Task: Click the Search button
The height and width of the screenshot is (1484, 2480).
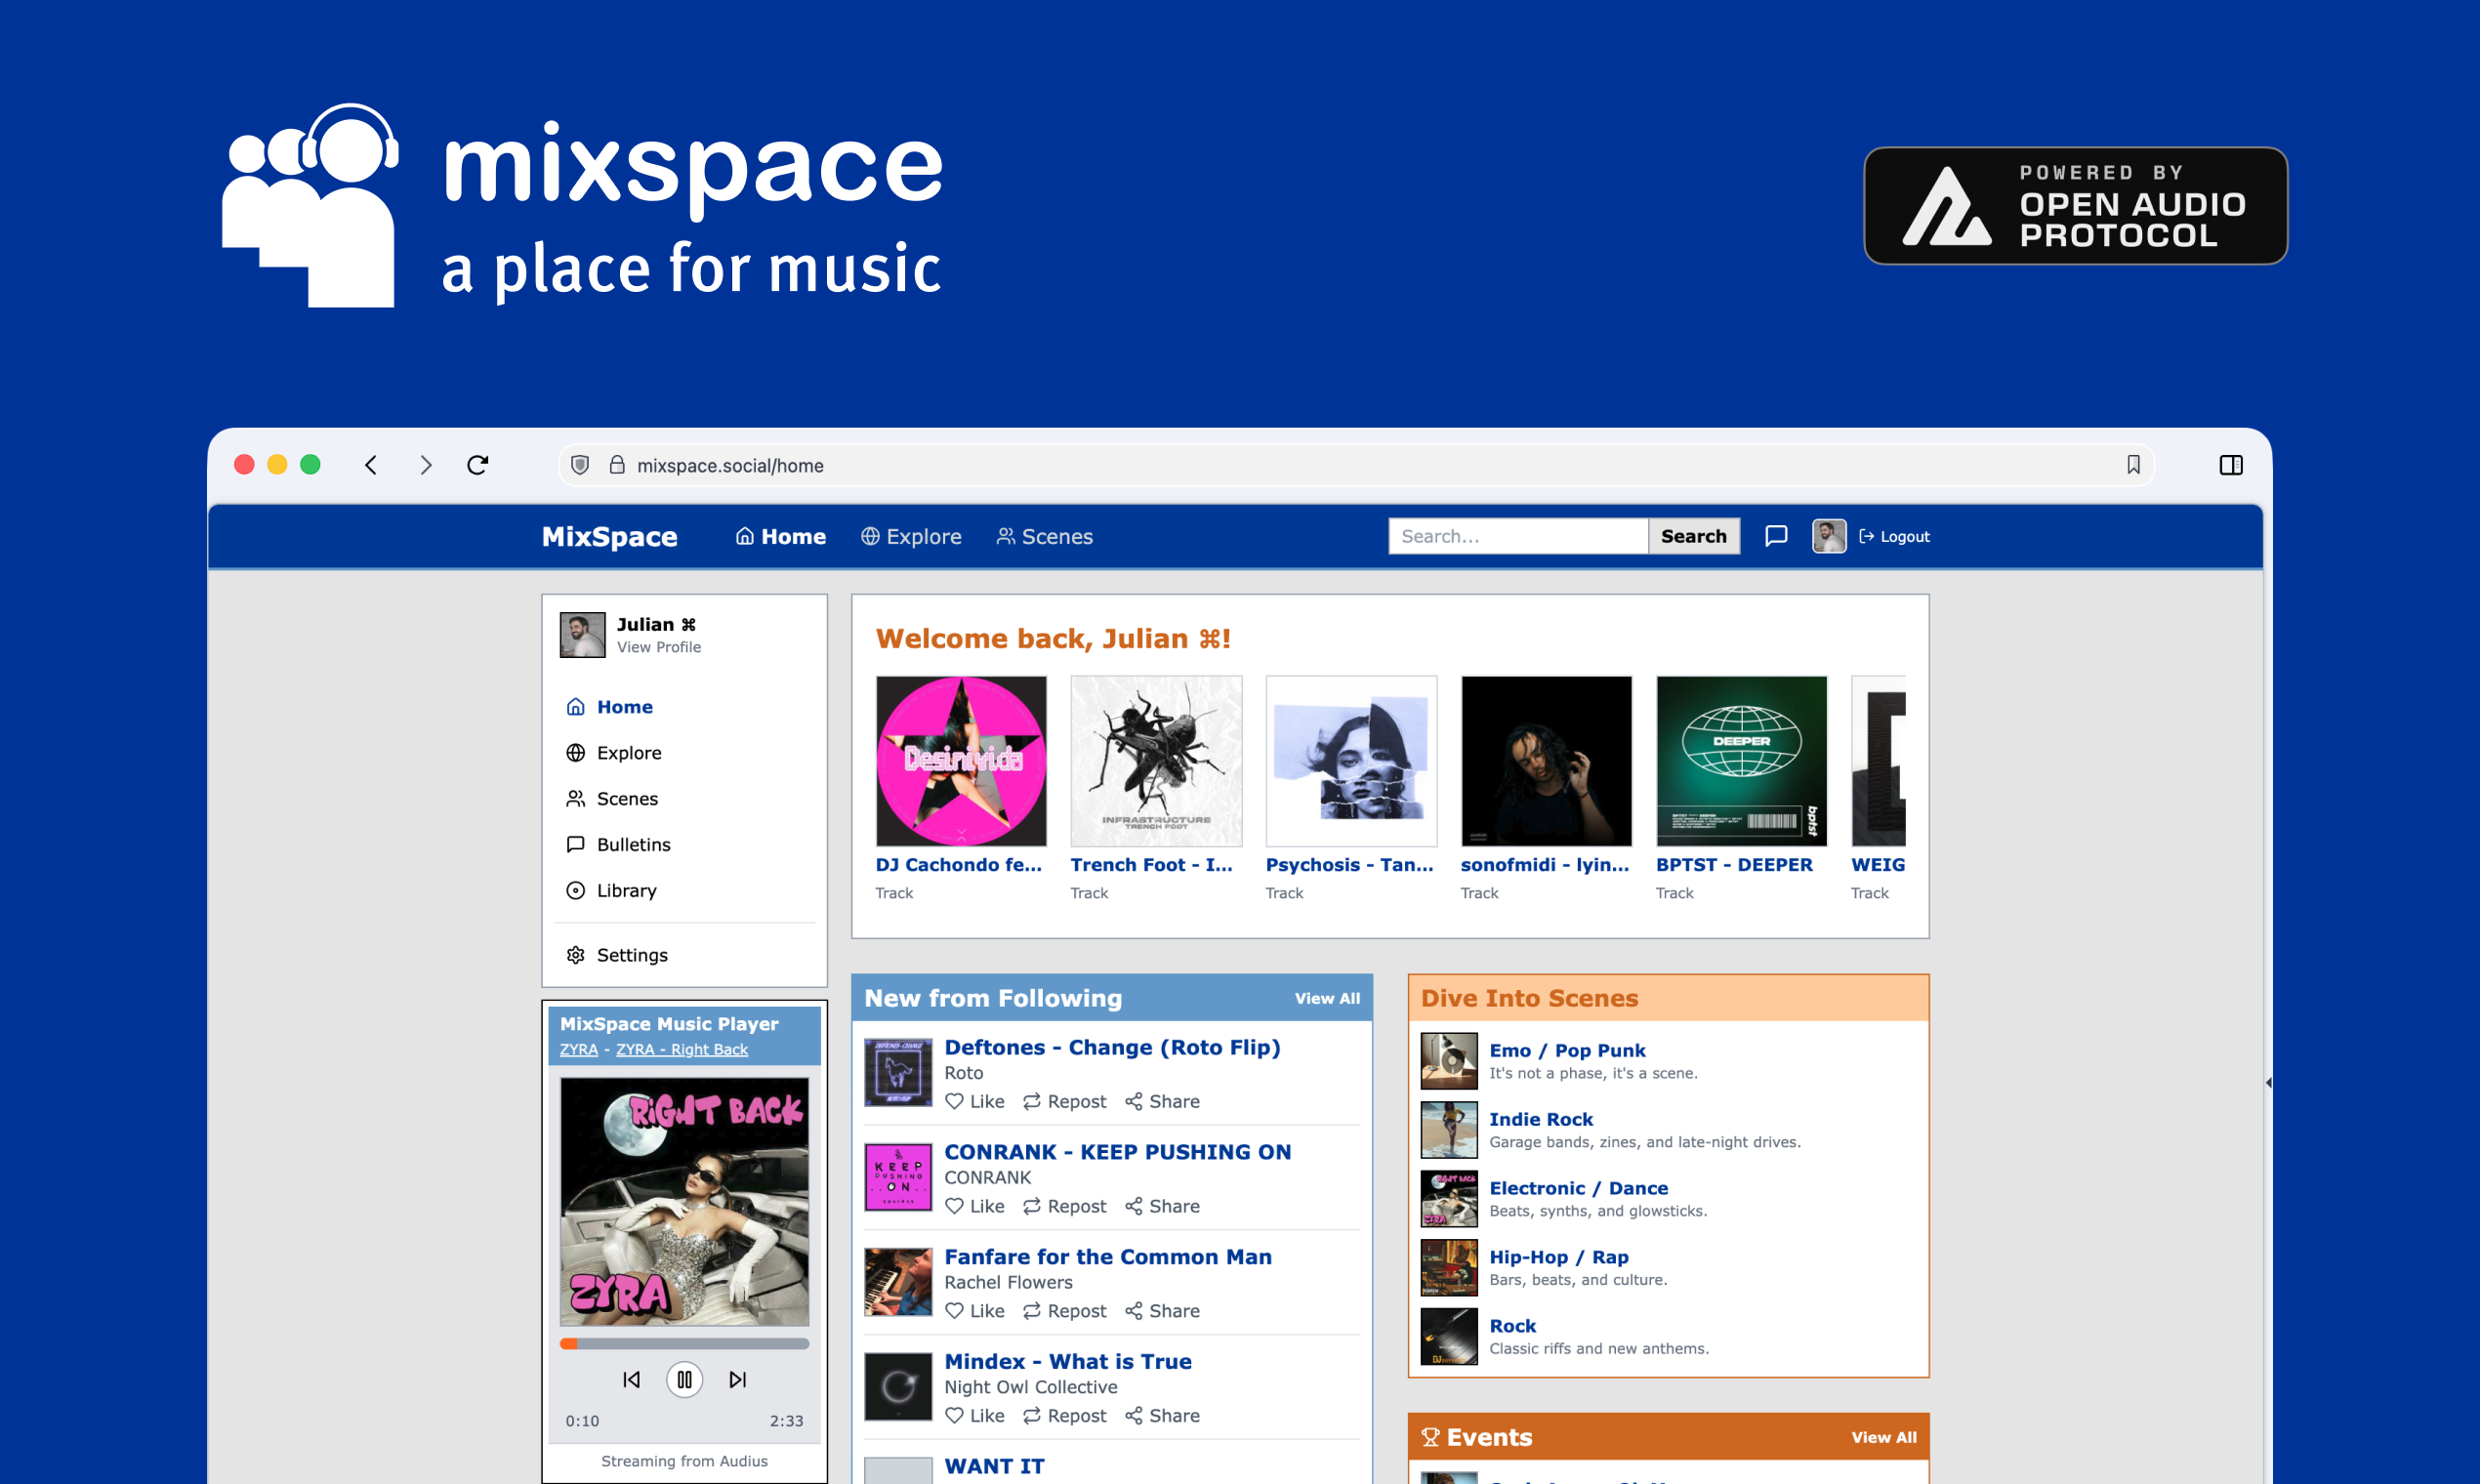Action: pyautogui.click(x=1694, y=536)
